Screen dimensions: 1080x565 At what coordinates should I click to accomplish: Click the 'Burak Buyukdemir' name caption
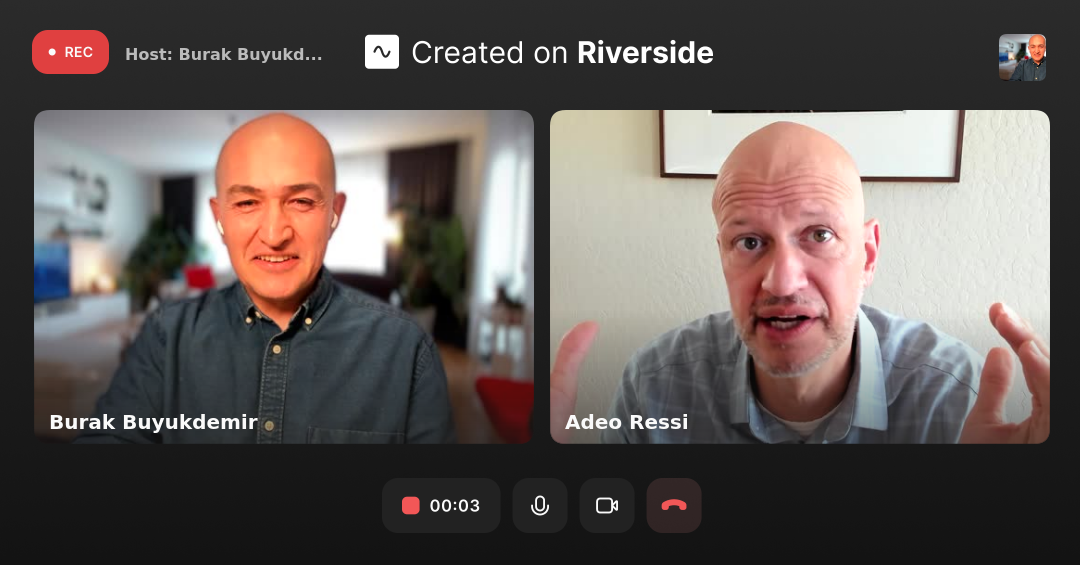154,422
